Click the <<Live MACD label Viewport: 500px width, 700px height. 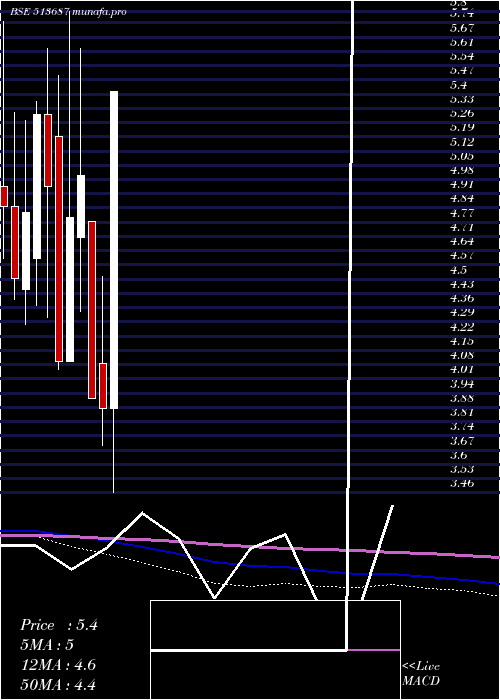[x=421, y=673]
